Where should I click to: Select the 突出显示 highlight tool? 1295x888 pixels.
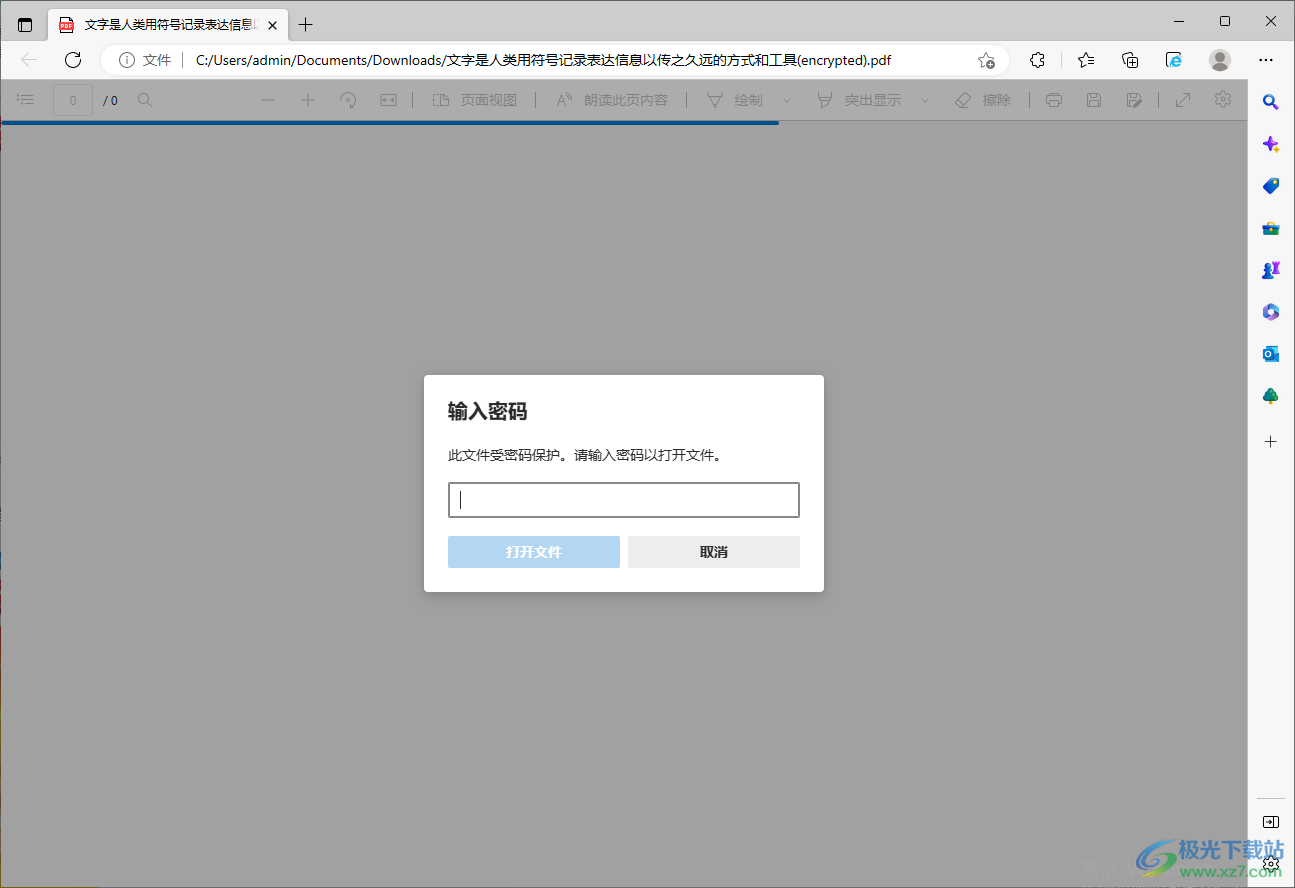click(x=859, y=100)
